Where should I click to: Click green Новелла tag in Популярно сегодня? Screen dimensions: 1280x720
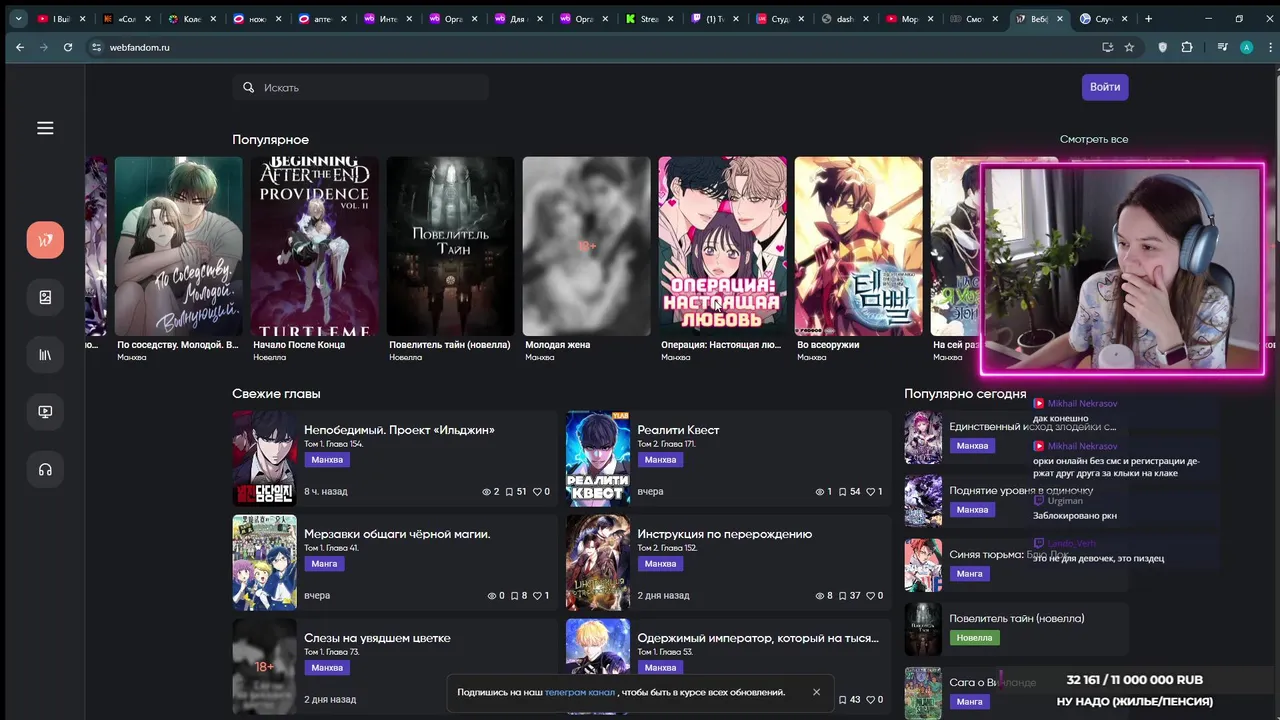[x=974, y=638]
